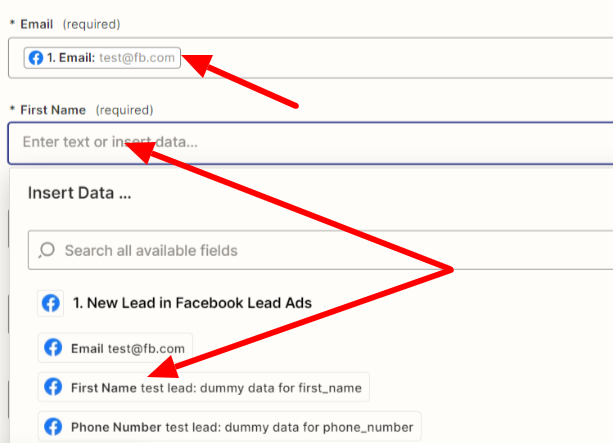Focus the First Name input field
The height and width of the screenshot is (443, 613).
click(x=310, y=143)
